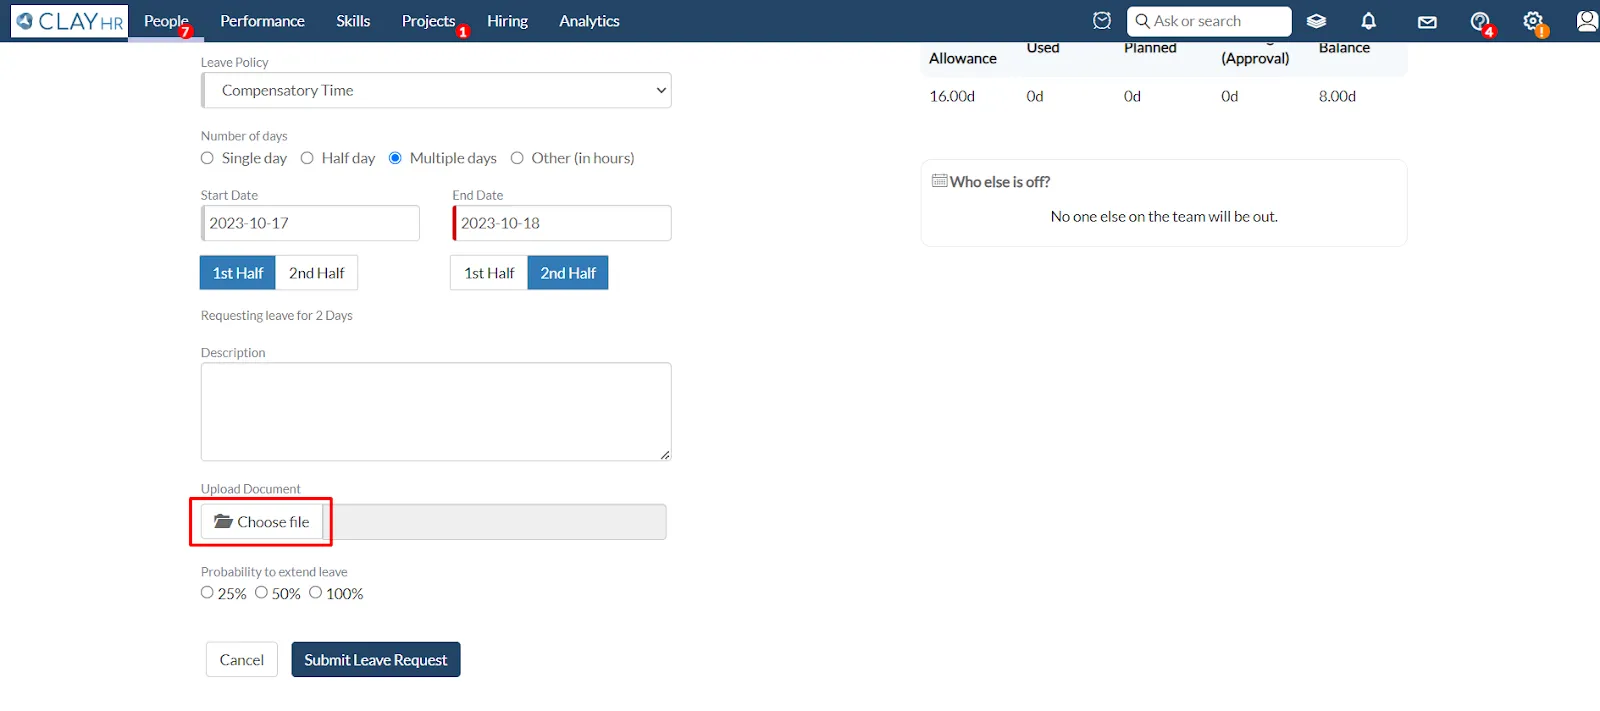Click the 16.00d allowance value
This screenshot has height=711, width=1600.
[952, 96]
